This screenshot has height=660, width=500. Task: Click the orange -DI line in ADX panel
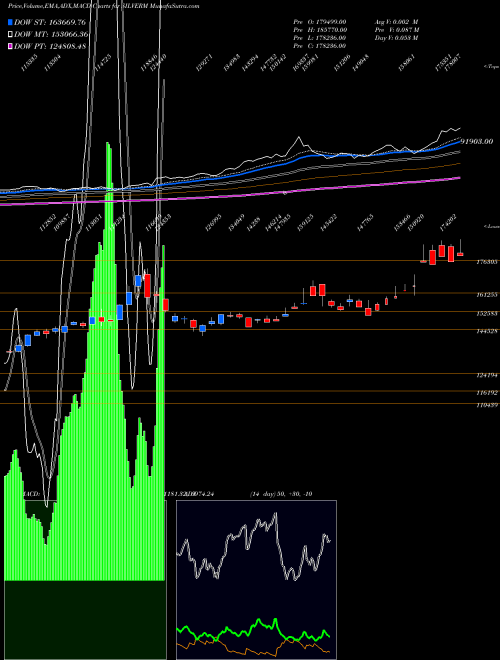[x=254, y=646]
